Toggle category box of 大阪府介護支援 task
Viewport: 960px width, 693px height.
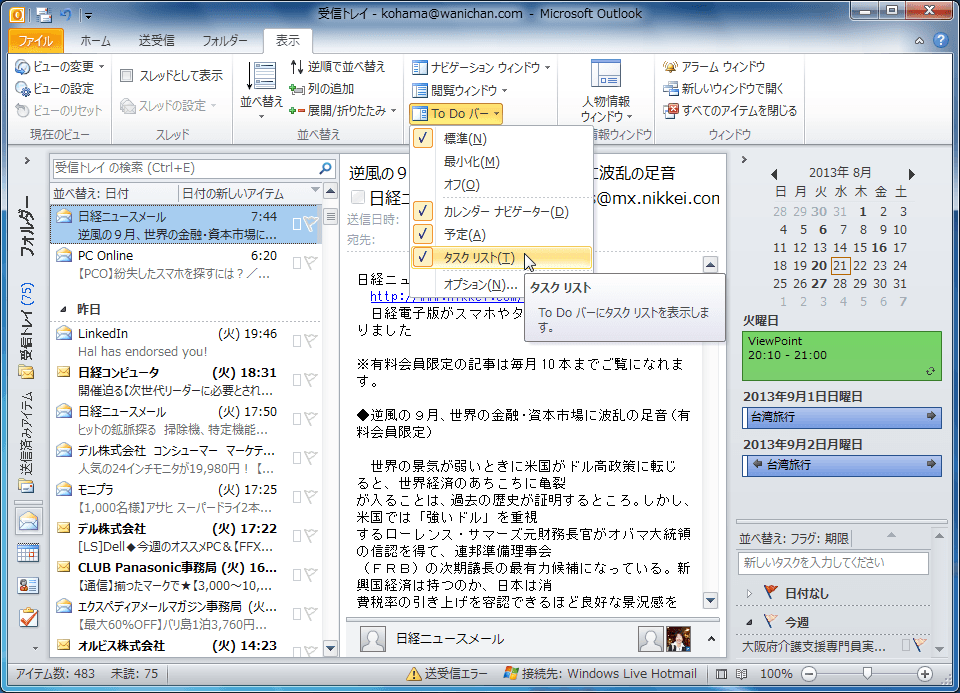(x=906, y=645)
